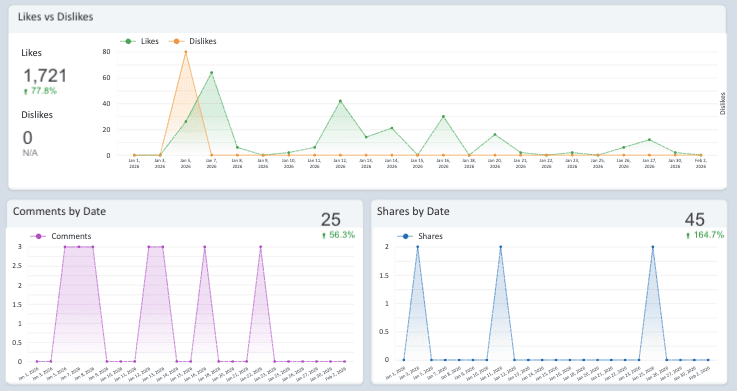
Task: Click the 2.5 label on Comments y-axis
Action: [x=17, y=266]
